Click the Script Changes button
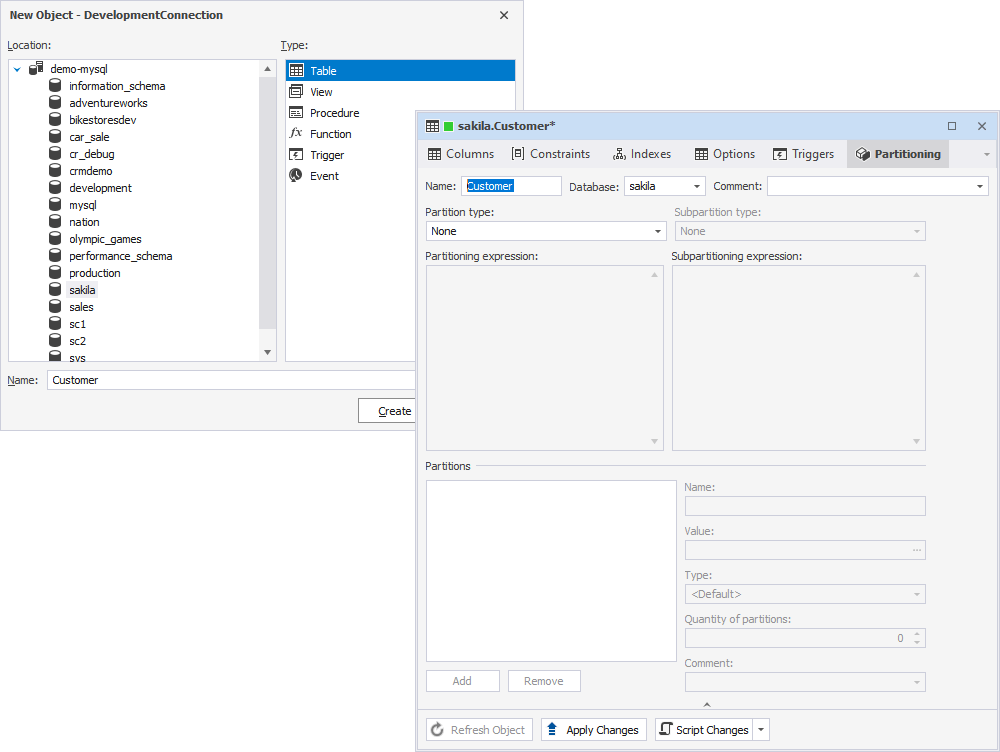 tap(704, 729)
